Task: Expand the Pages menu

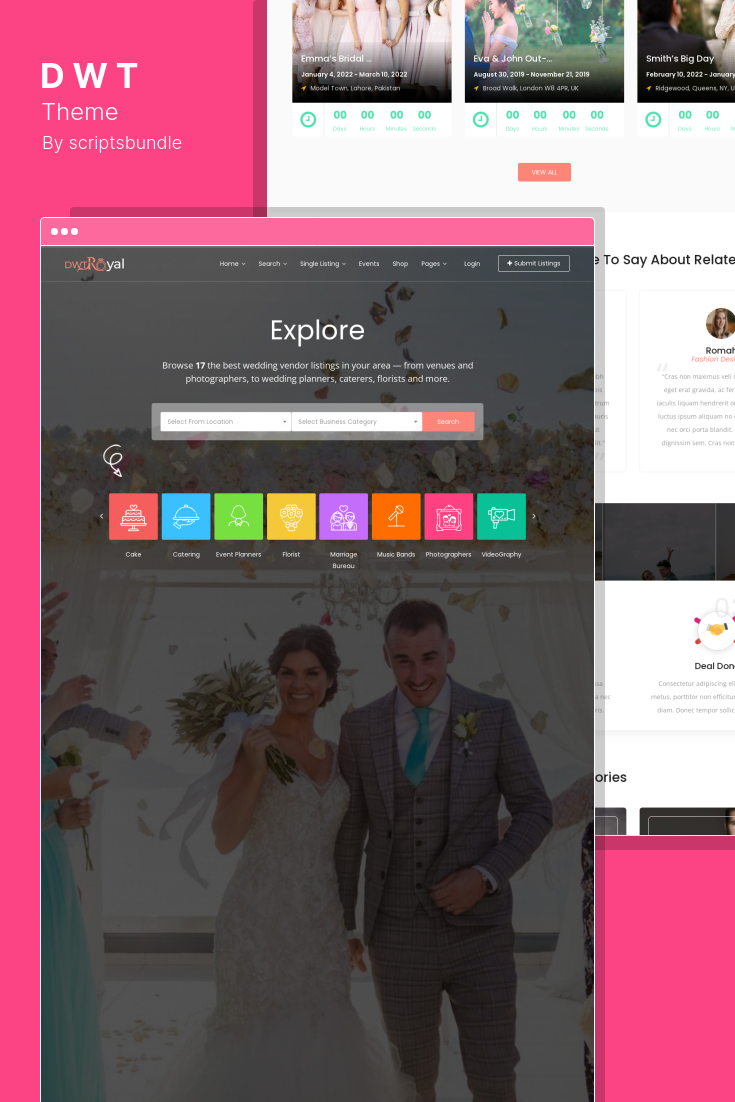Action: (434, 264)
